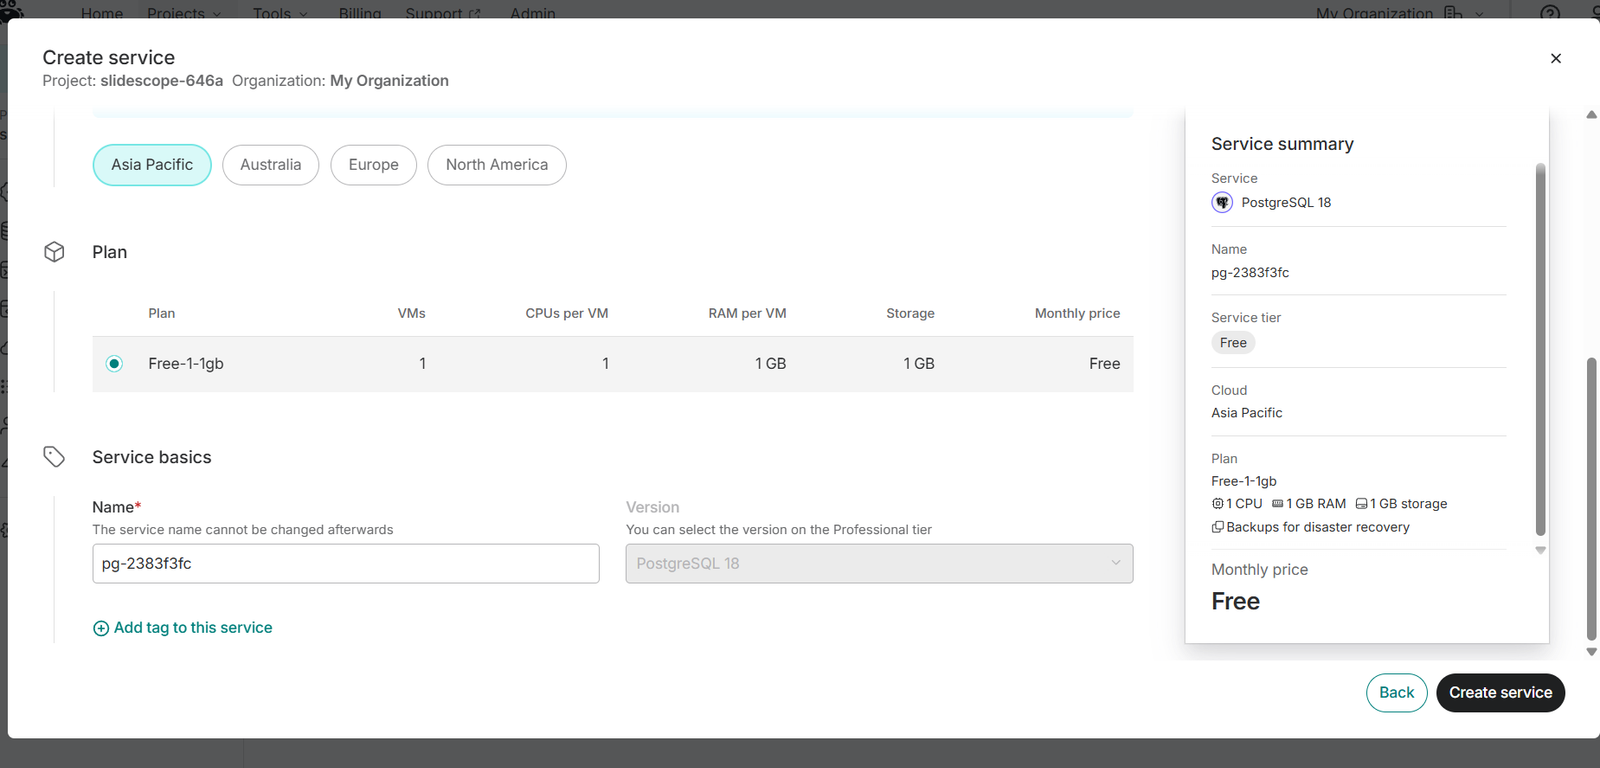Click the CPU icon next to 1 CPU

(x=1217, y=504)
